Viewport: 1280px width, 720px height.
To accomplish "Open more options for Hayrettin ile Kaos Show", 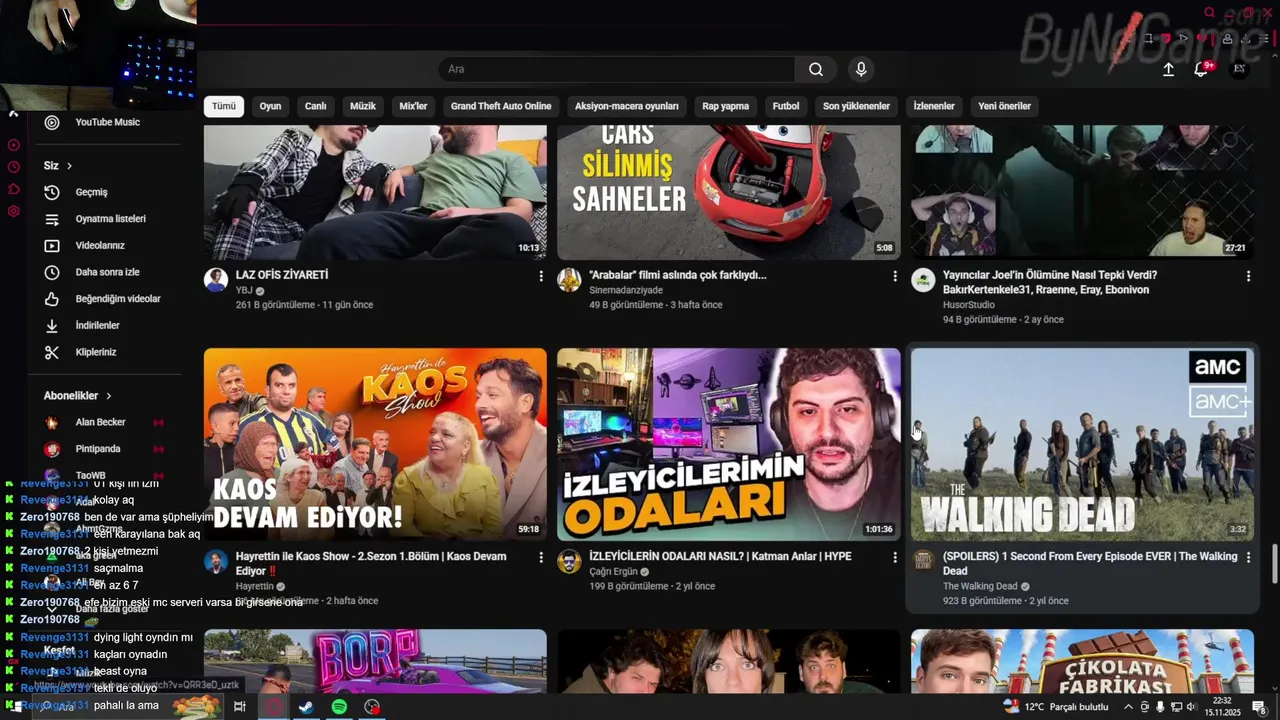I will [x=541, y=557].
